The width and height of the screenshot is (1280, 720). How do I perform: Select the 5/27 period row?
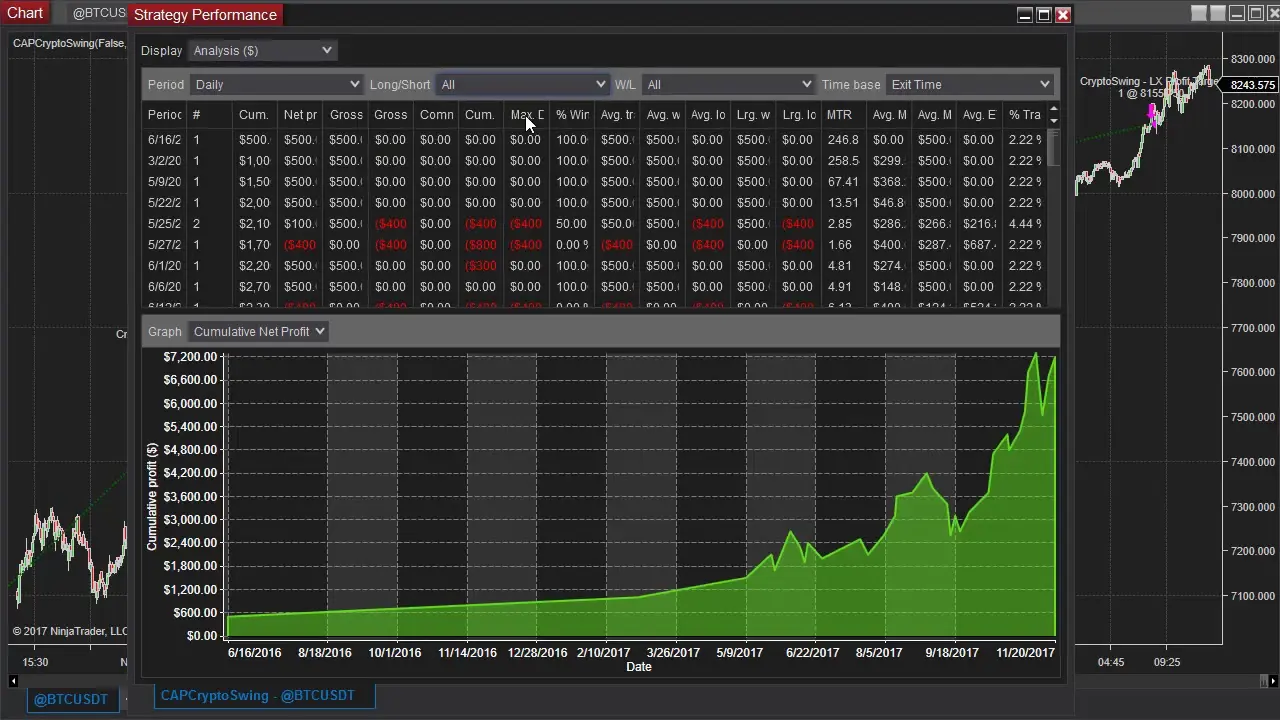tap(594, 245)
